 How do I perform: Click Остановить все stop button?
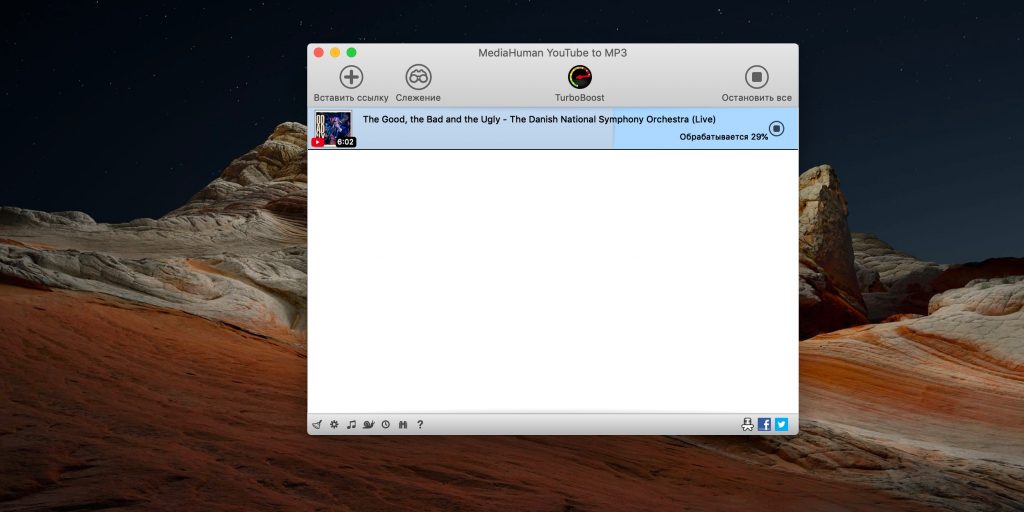tap(756, 77)
